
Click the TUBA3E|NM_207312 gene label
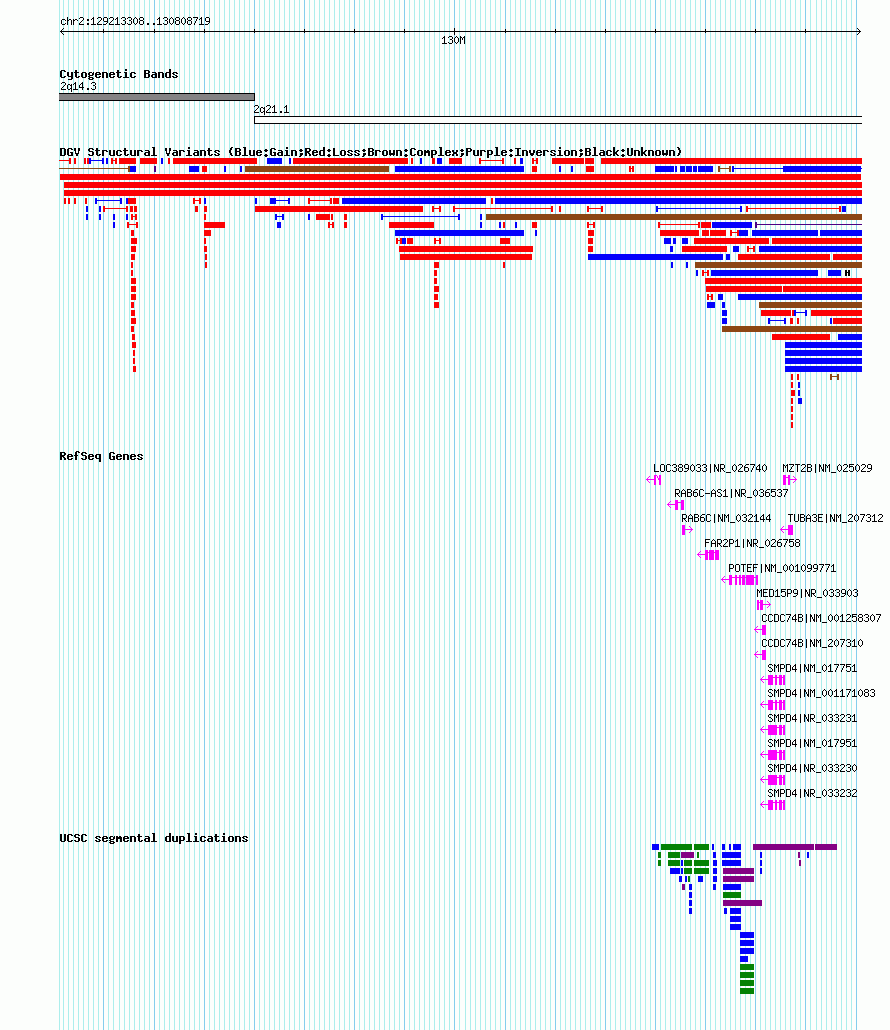tap(835, 518)
